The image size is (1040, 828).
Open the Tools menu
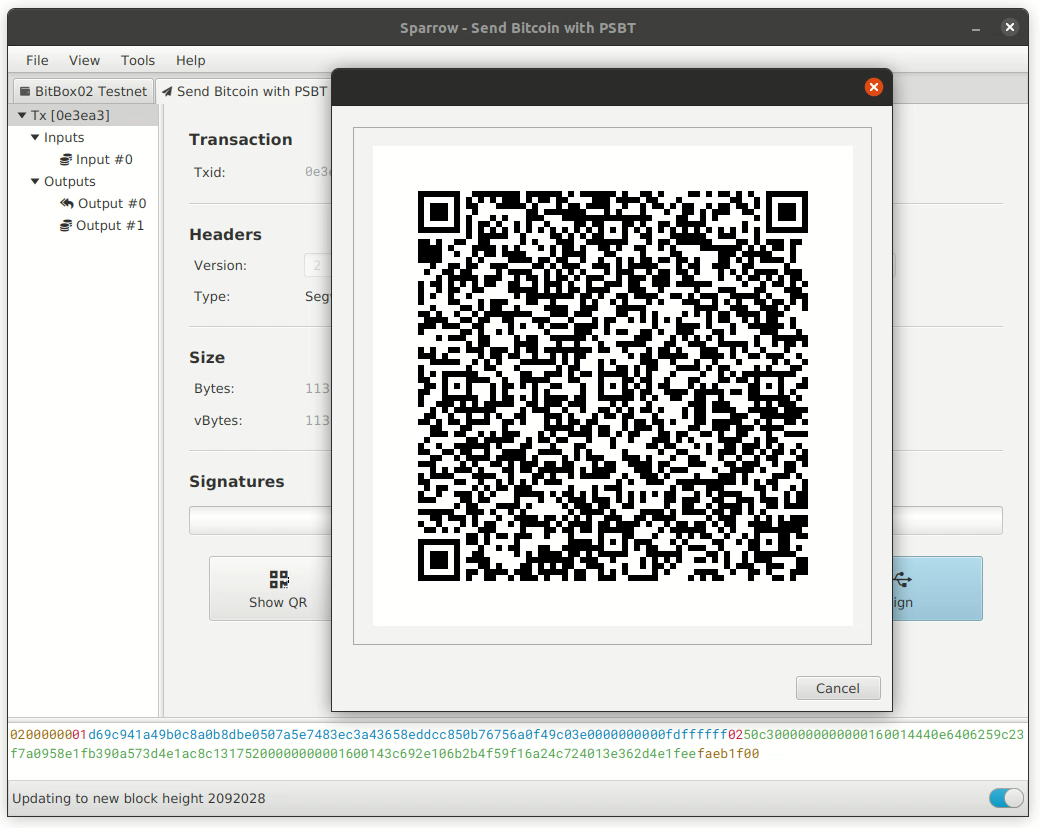coord(137,60)
